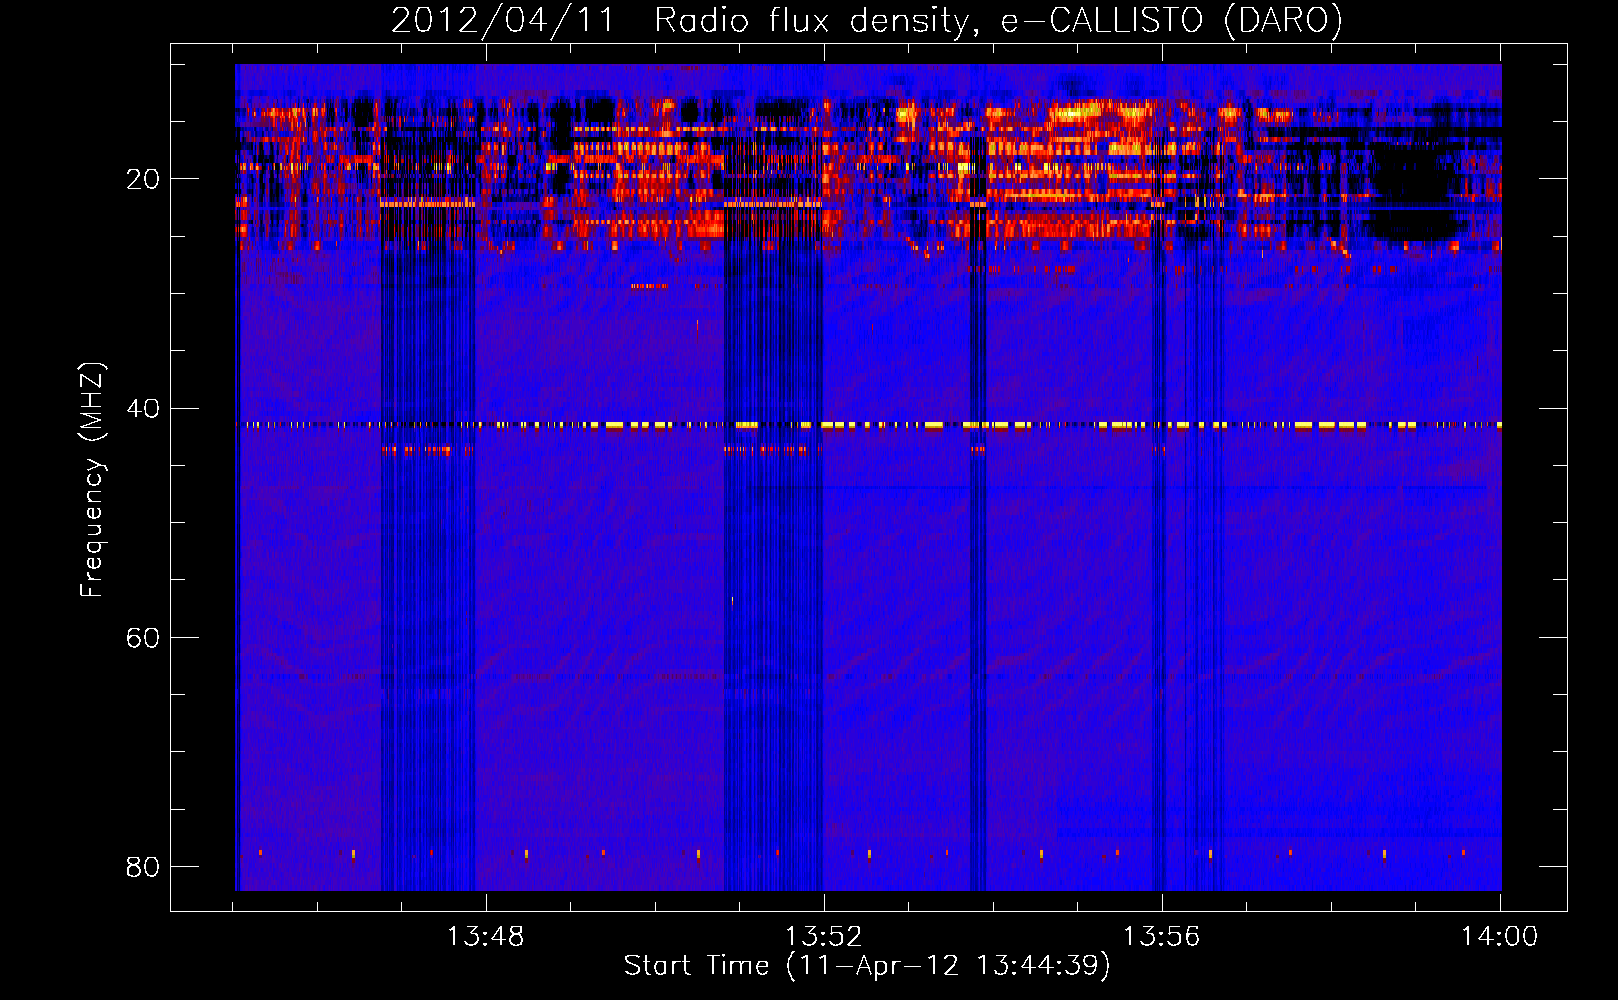Click the 14:00 time tick label
The height and width of the screenshot is (1000, 1618).
pyautogui.click(x=1499, y=937)
